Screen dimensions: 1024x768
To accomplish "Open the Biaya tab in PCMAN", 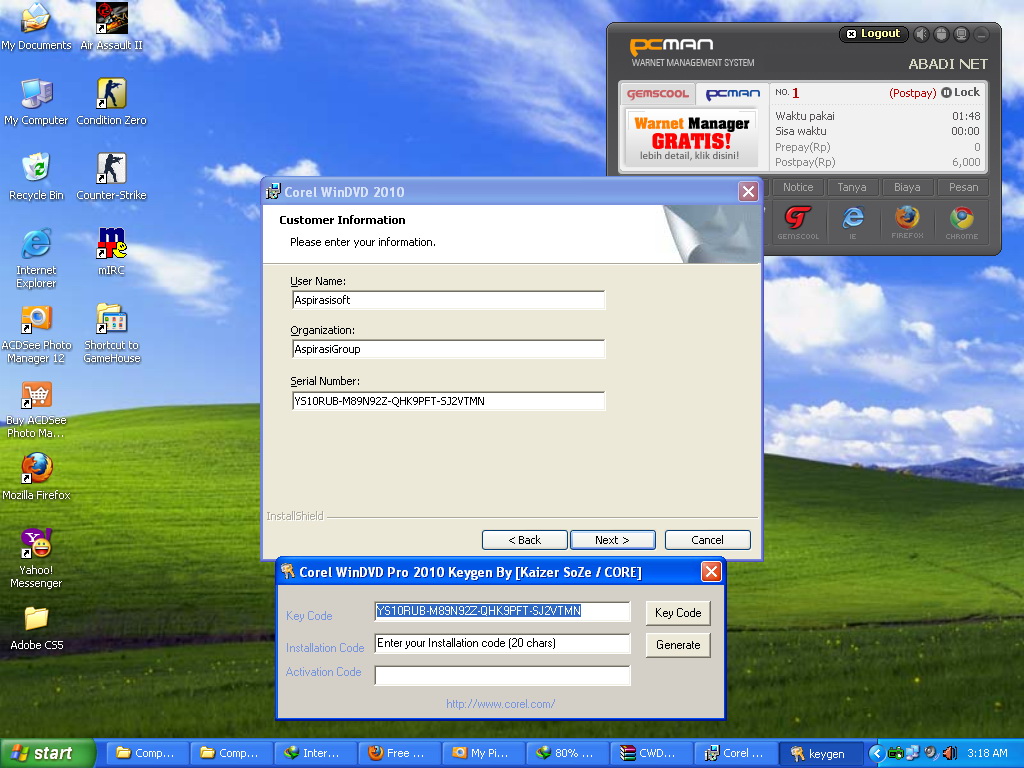I will tap(907, 187).
